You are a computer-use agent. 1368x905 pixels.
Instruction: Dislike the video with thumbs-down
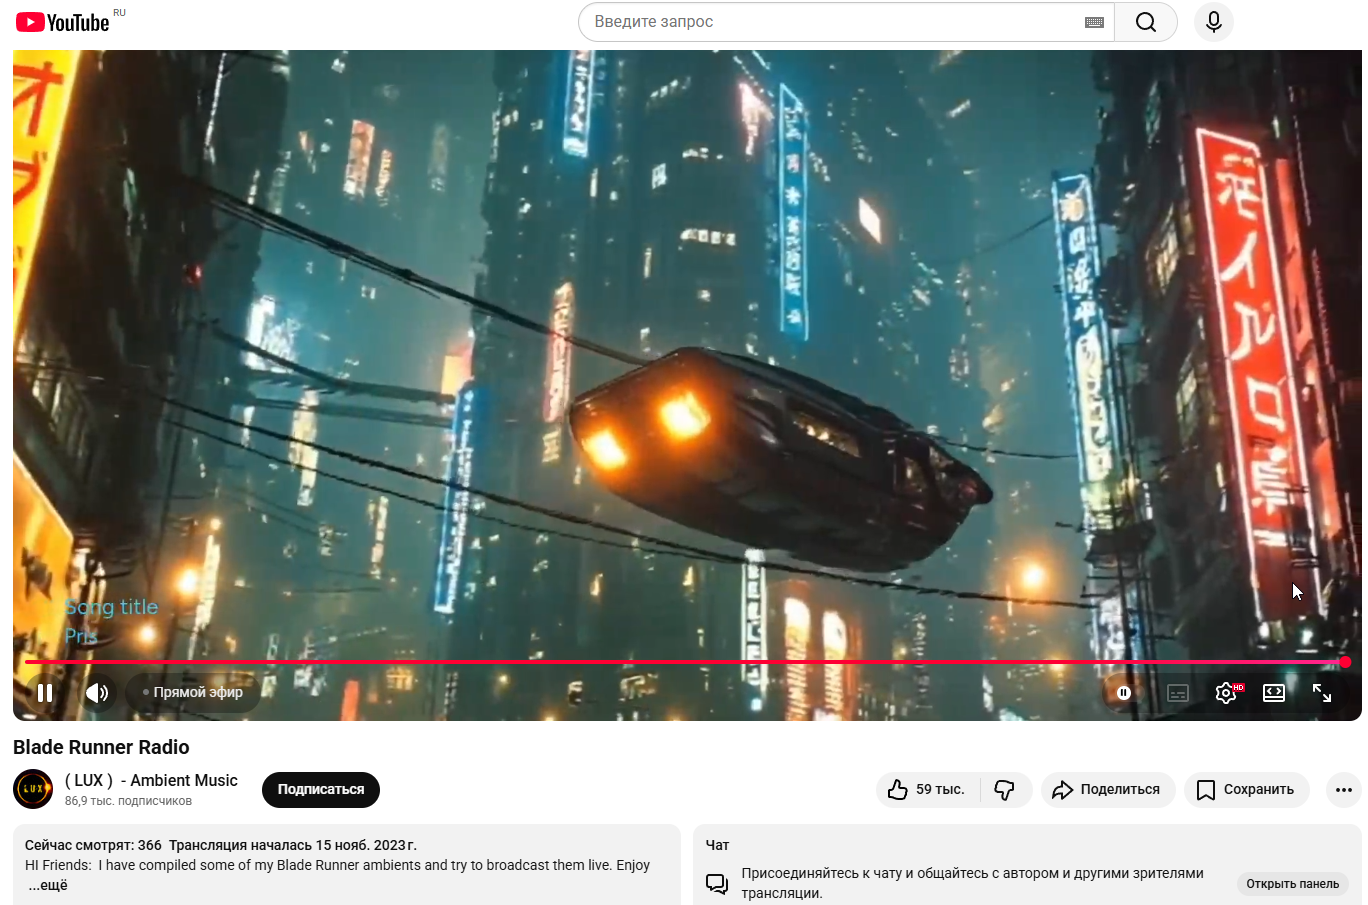pyautogui.click(x=1005, y=789)
